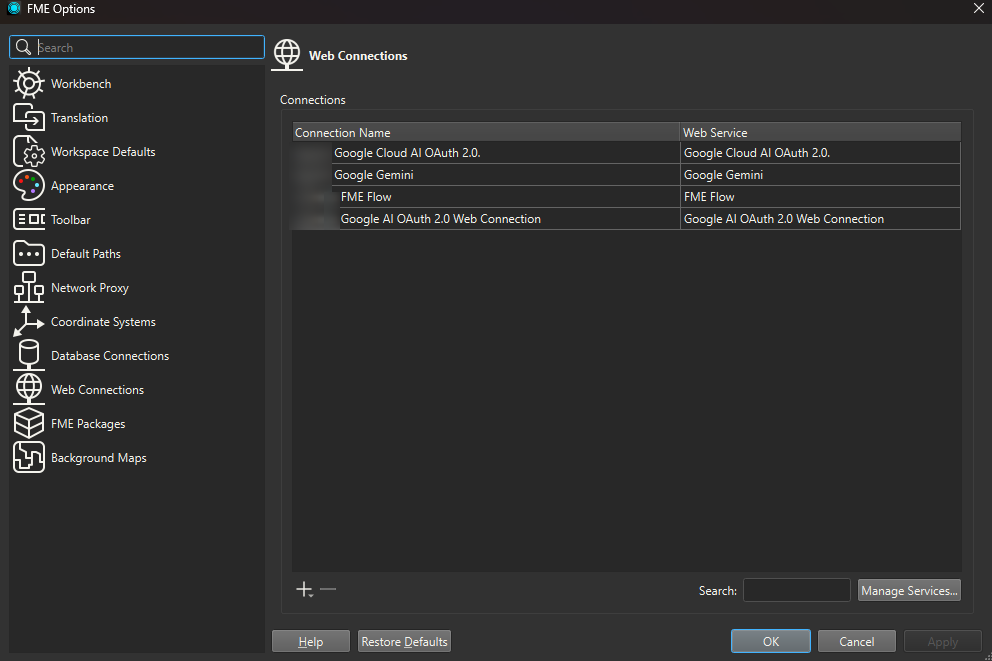
Task: Click the Workbench gear icon
Action: 28,83
